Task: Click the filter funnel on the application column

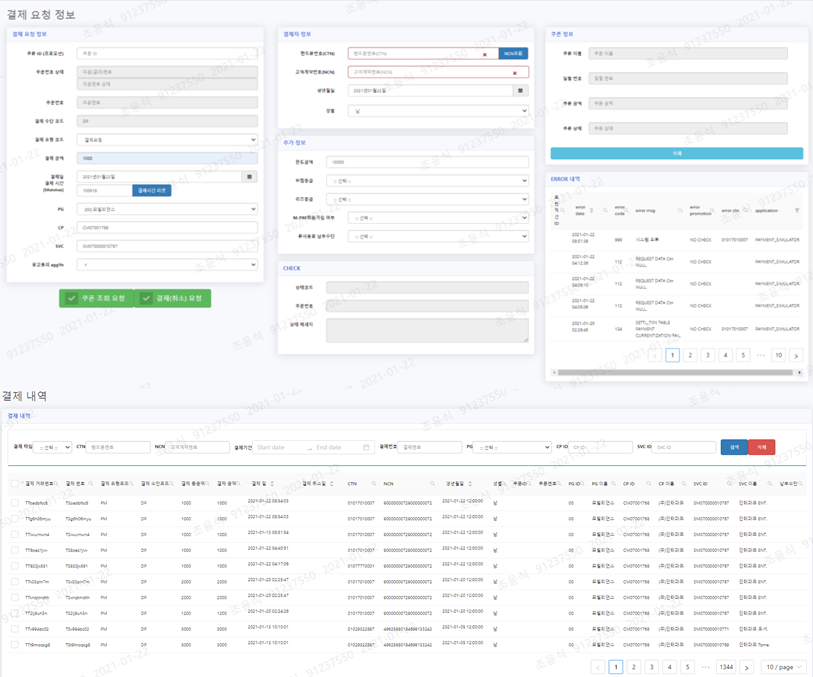Action: tap(797, 210)
